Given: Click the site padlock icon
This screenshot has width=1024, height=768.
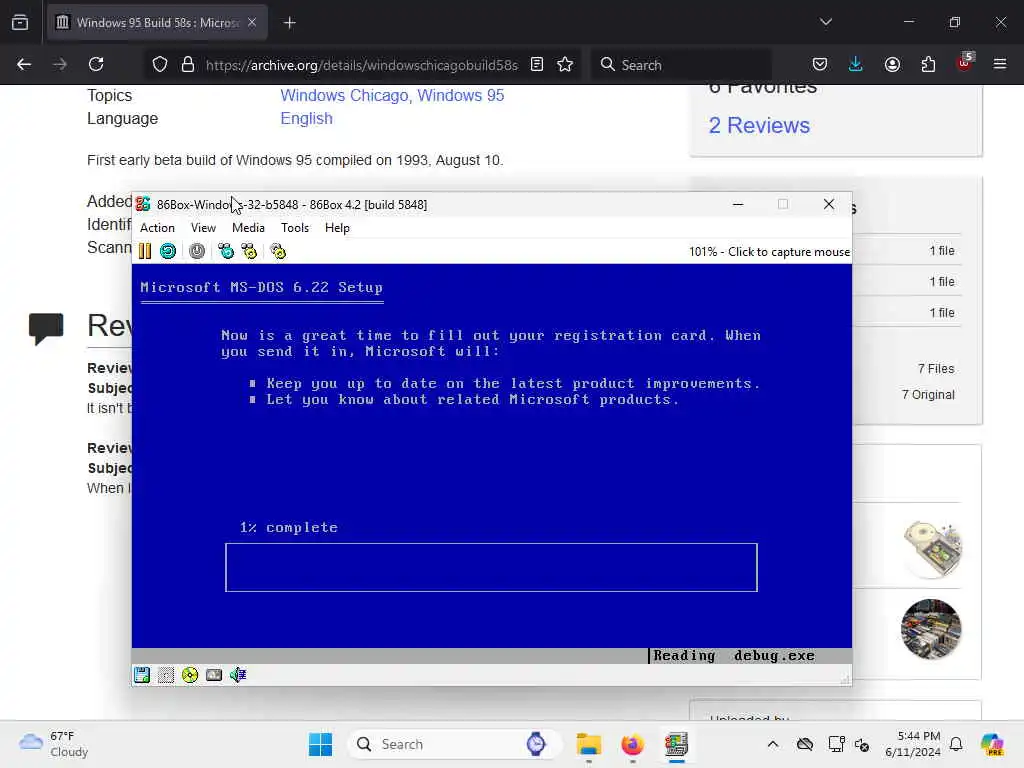Looking at the screenshot, I should click(188, 65).
